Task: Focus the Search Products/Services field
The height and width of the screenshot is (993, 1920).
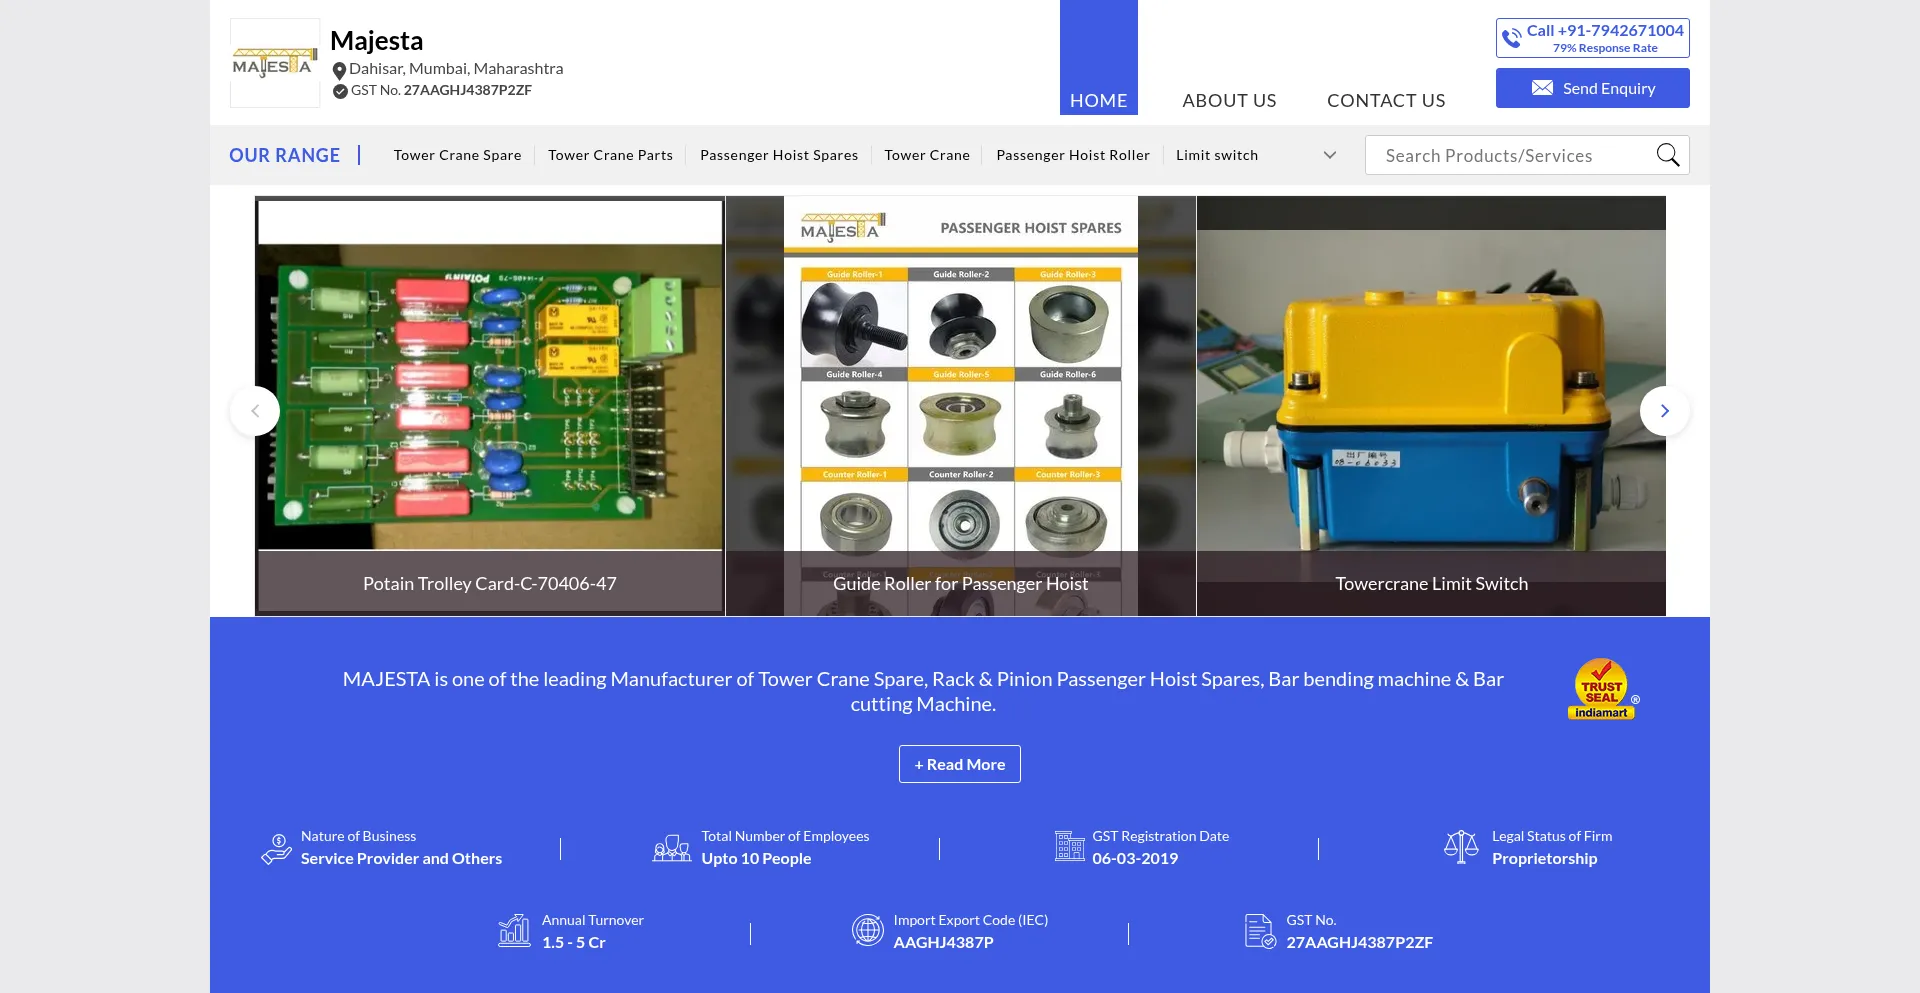Action: click(1510, 155)
